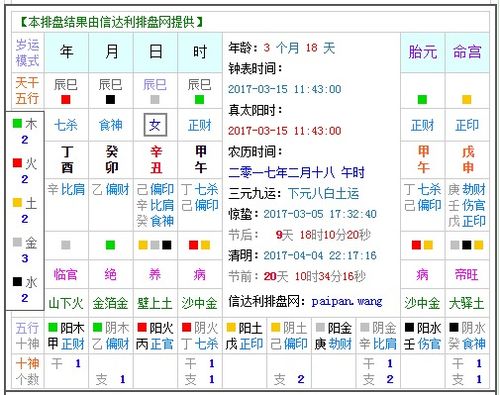Select the 年 pillar header

pos(66,52)
